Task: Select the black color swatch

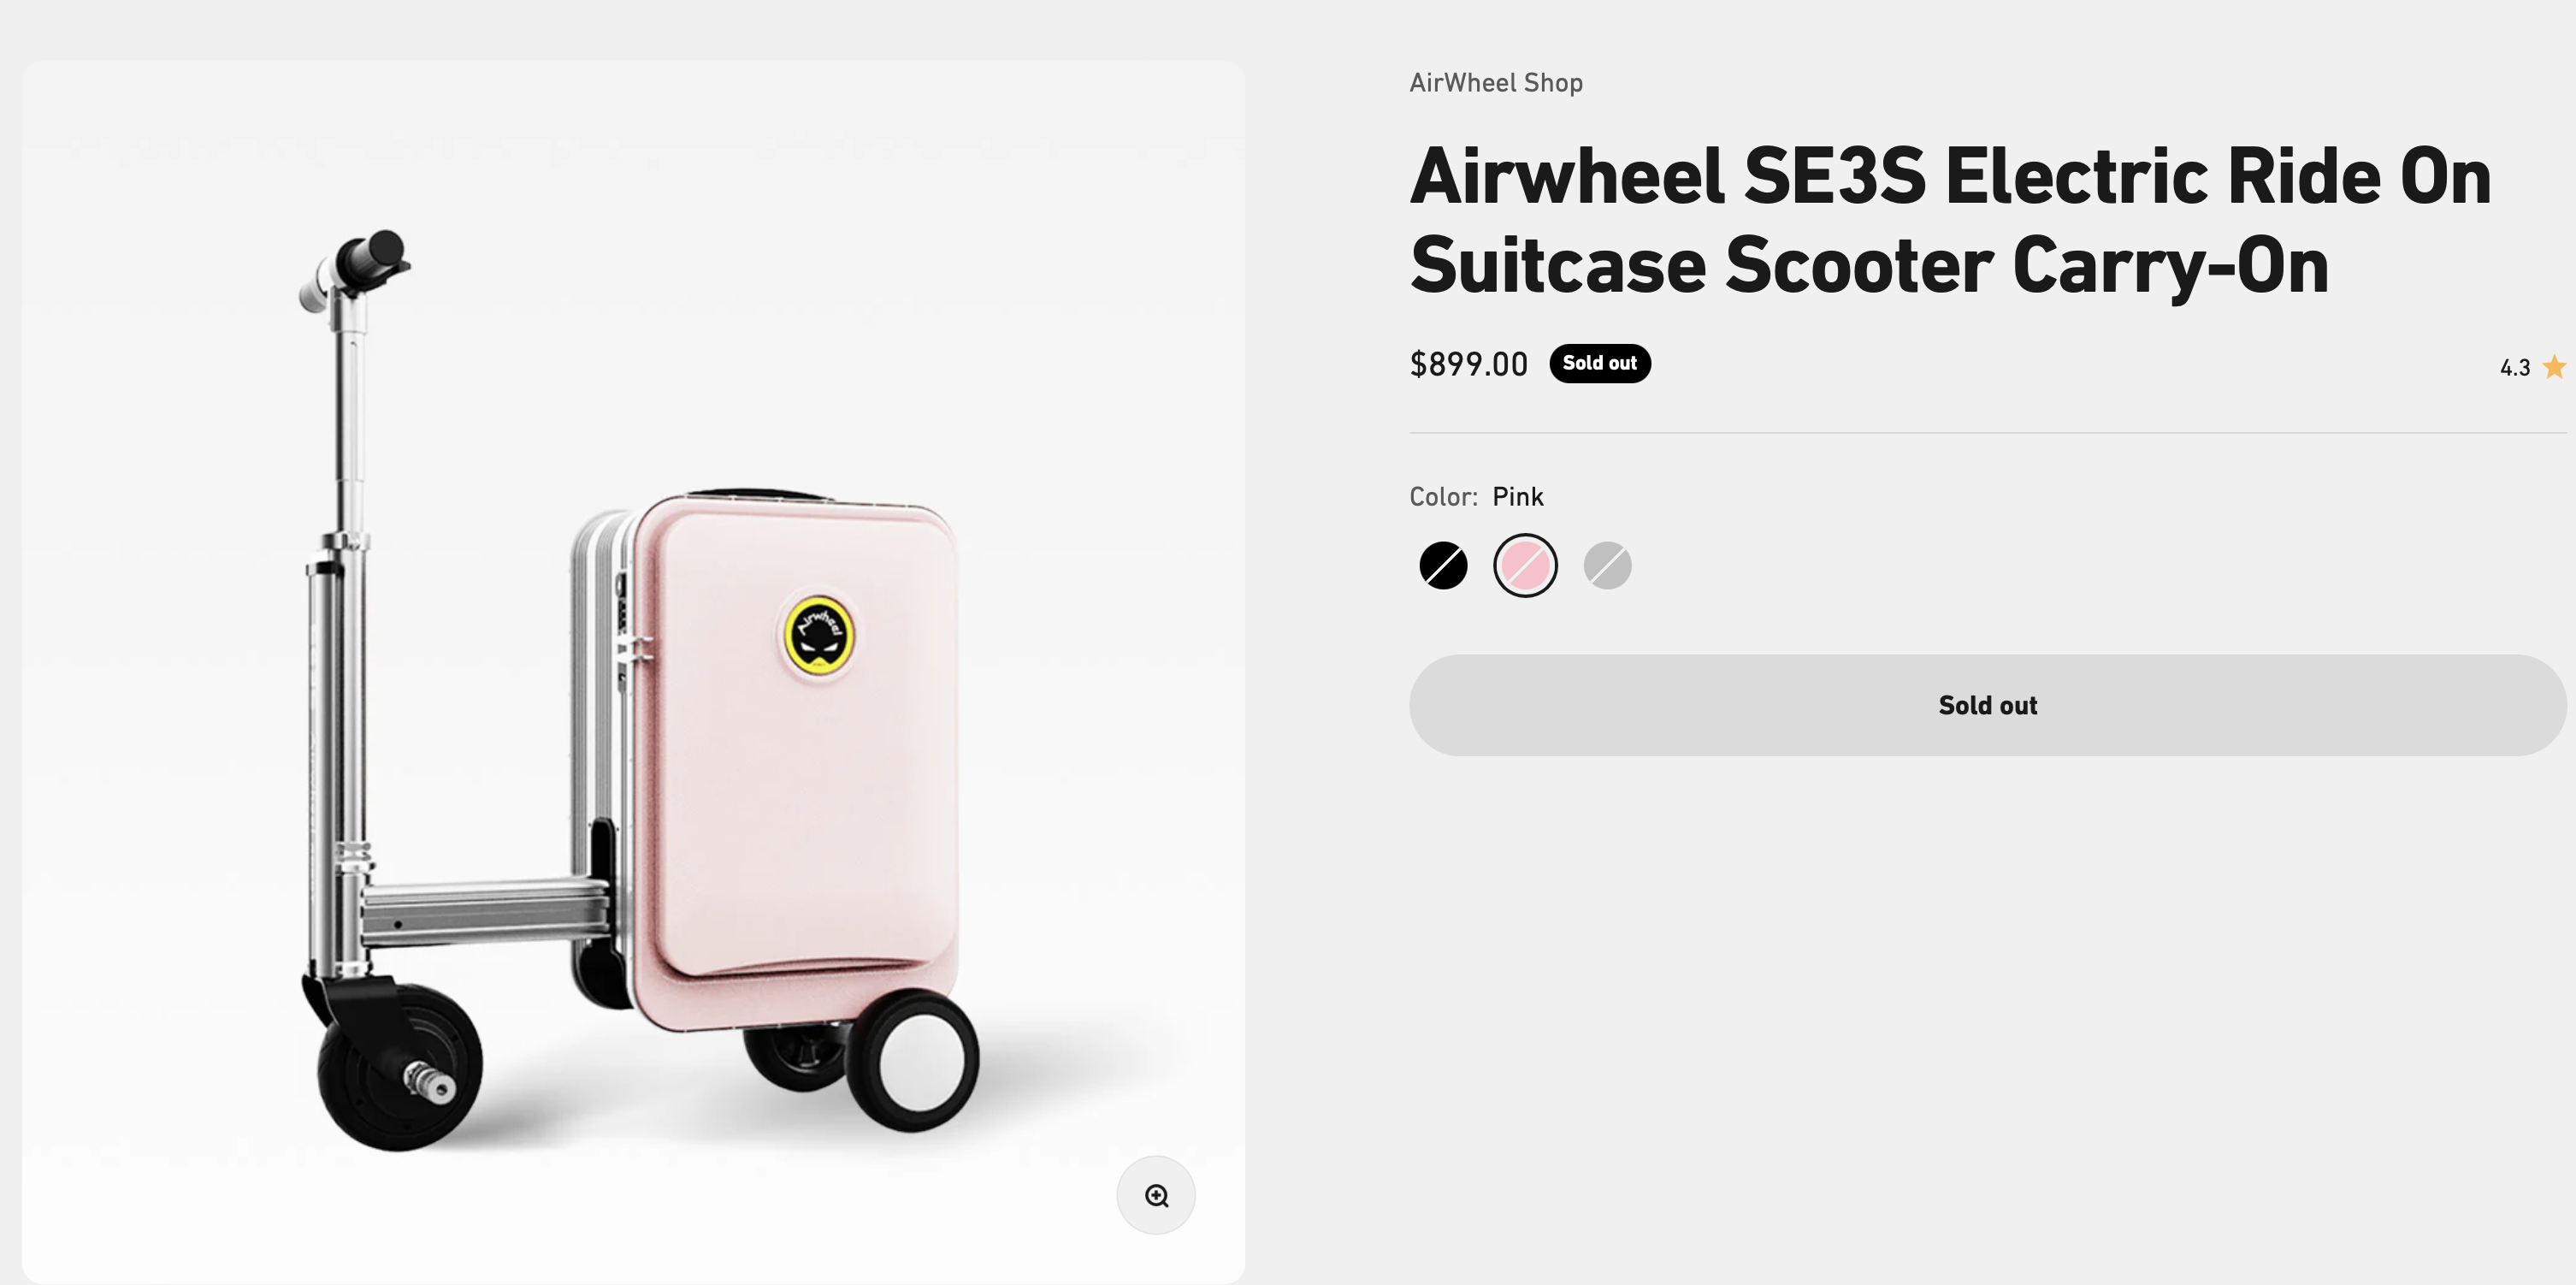Action: pyautogui.click(x=1443, y=566)
